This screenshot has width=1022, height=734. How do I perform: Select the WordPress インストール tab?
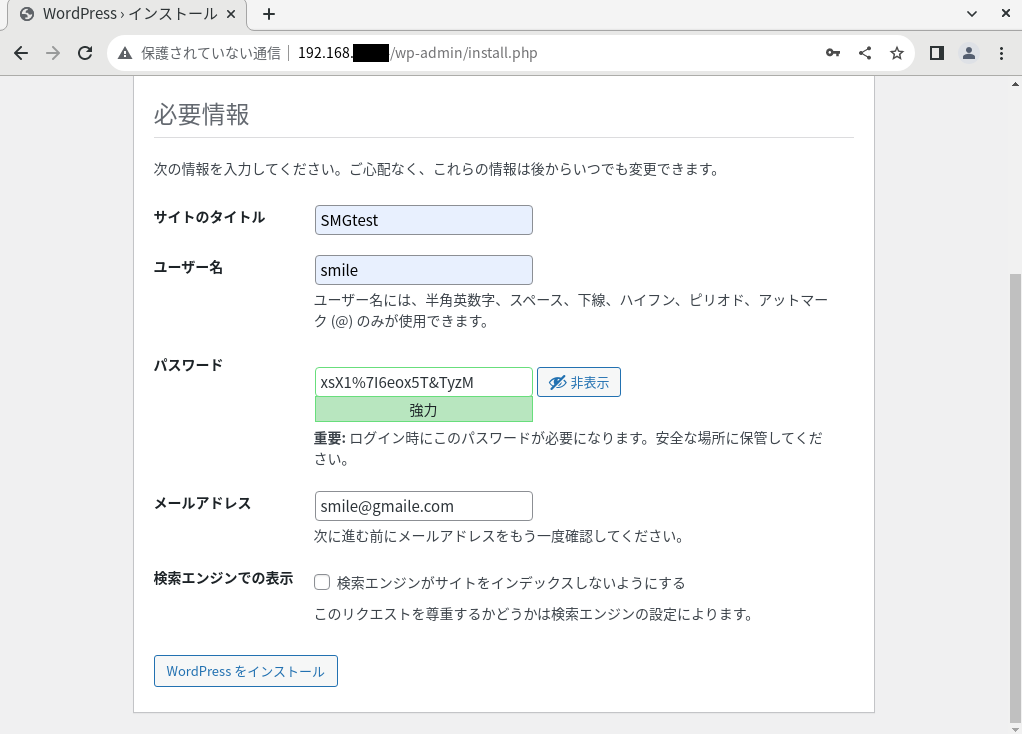coord(127,14)
